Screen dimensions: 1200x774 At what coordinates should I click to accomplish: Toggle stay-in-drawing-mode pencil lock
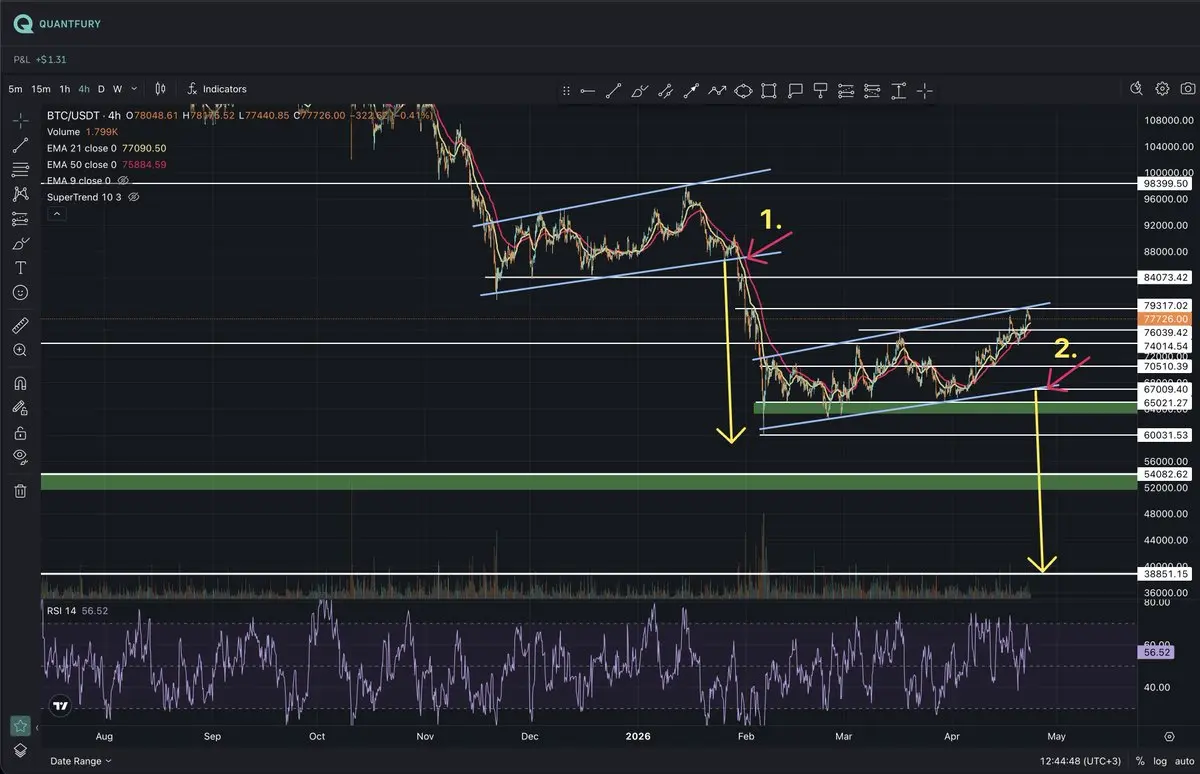tap(20, 408)
